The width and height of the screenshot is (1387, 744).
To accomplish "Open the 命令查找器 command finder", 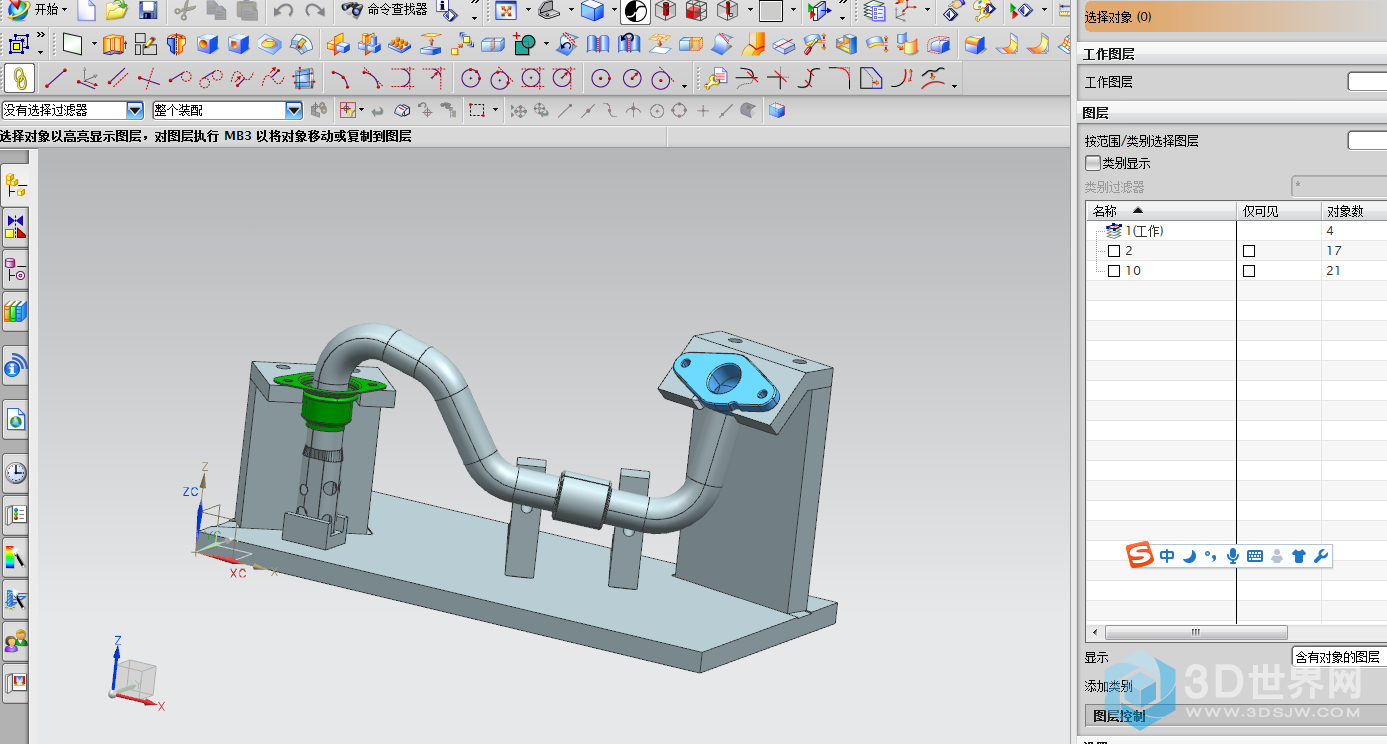I will tap(384, 10).
